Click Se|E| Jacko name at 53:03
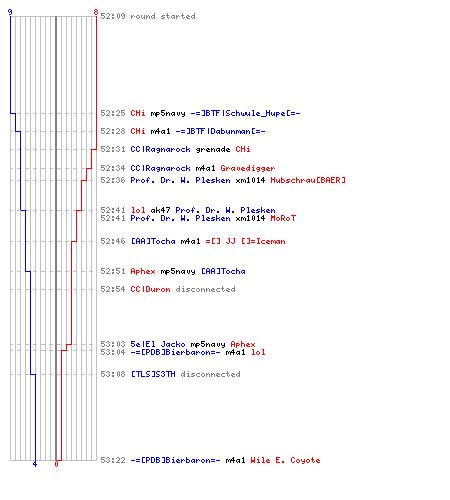450x500 pixels. 158,344
